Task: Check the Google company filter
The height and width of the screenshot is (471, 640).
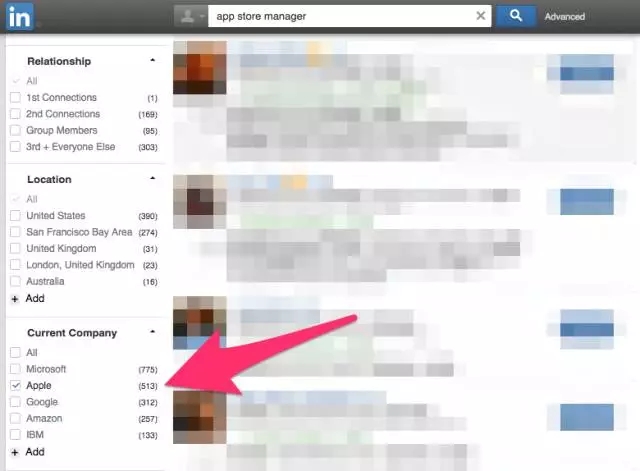Action: 15,402
